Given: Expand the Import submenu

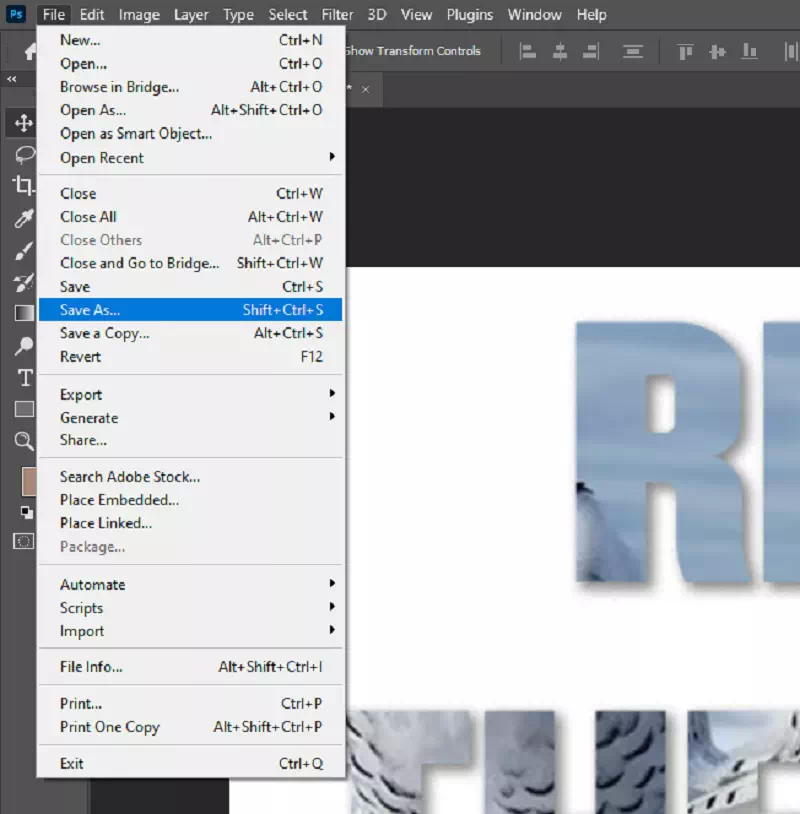Looking at the screenshot, I should pos(191,631).
